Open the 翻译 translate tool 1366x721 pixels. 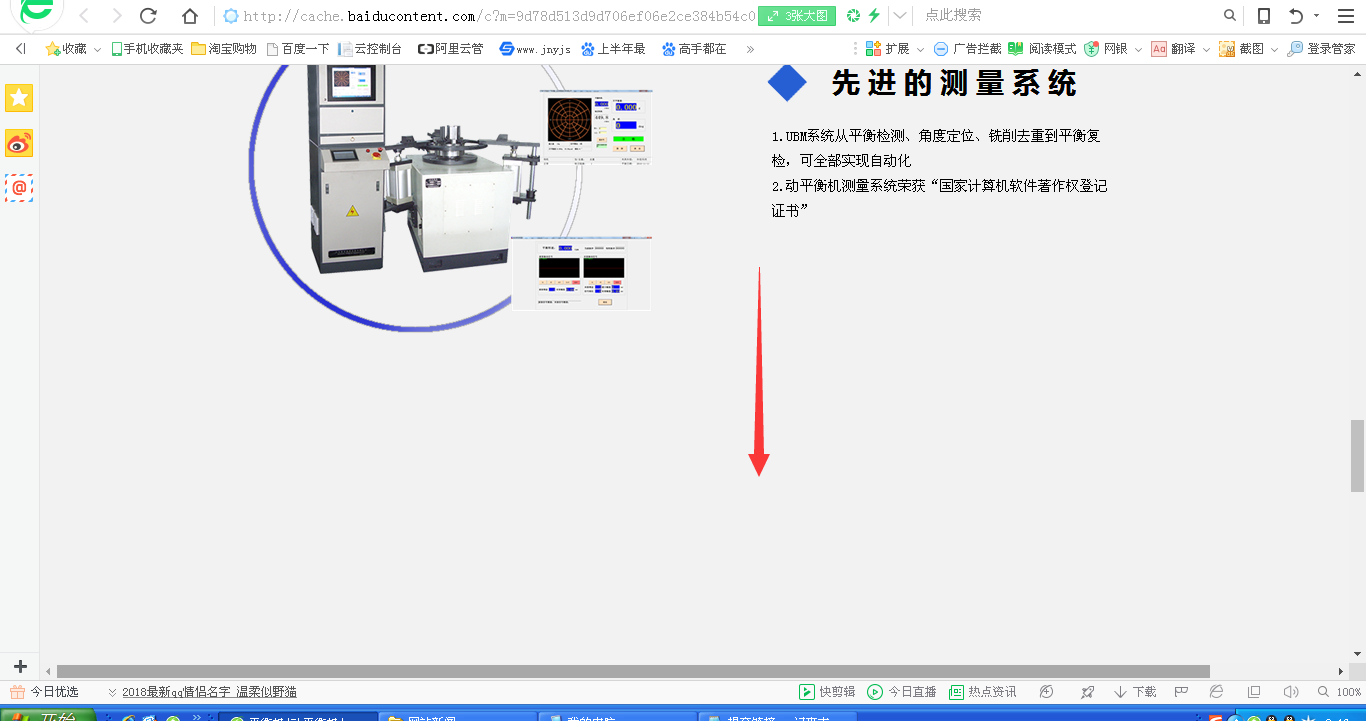click(1174, 48)
